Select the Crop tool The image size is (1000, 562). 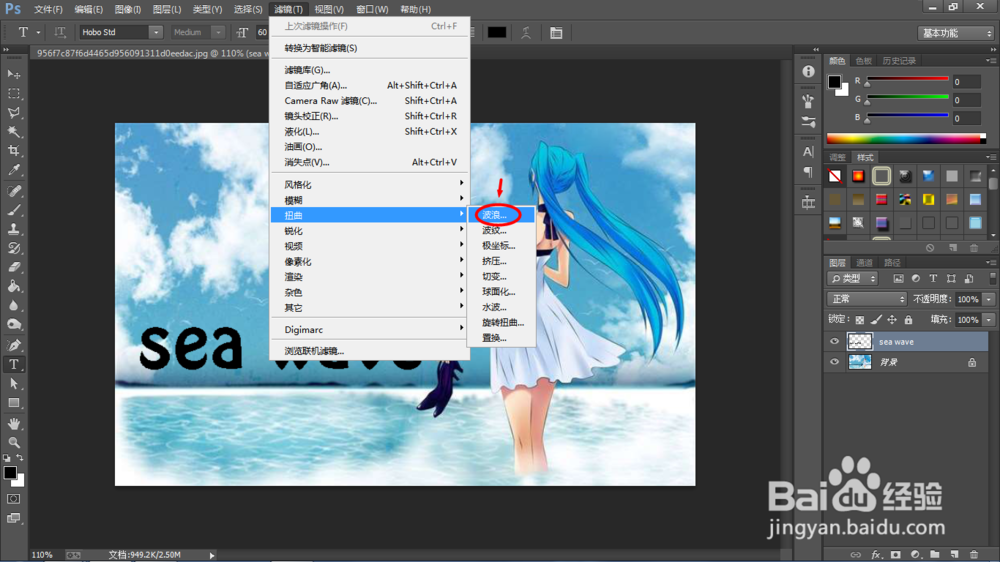pos(13,151)
